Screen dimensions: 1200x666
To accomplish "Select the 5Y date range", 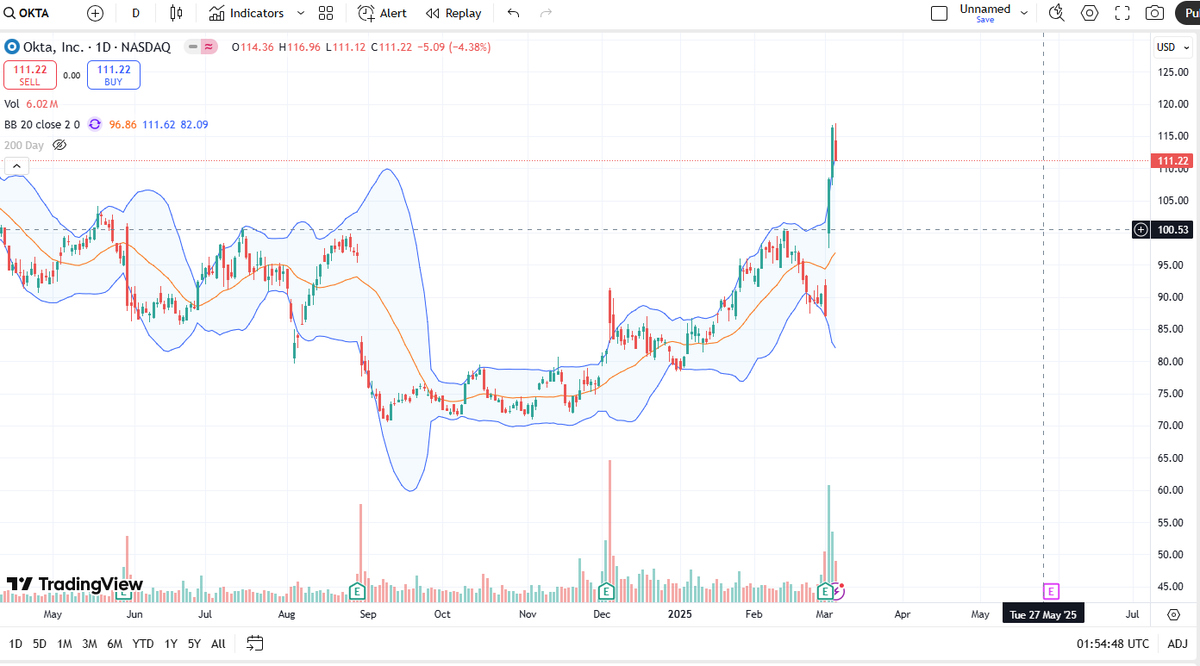I will [x=194, y=643].
